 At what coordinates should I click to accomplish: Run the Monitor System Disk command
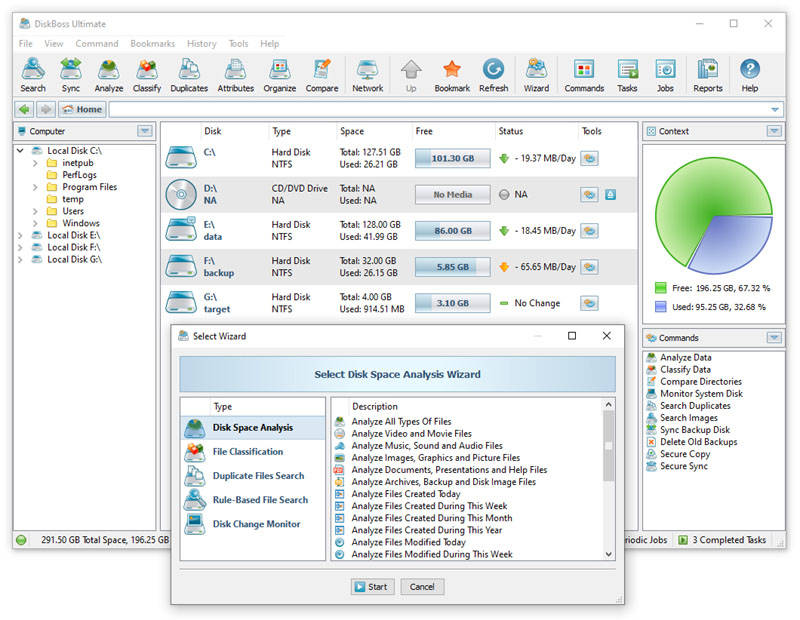click(702, 394)
